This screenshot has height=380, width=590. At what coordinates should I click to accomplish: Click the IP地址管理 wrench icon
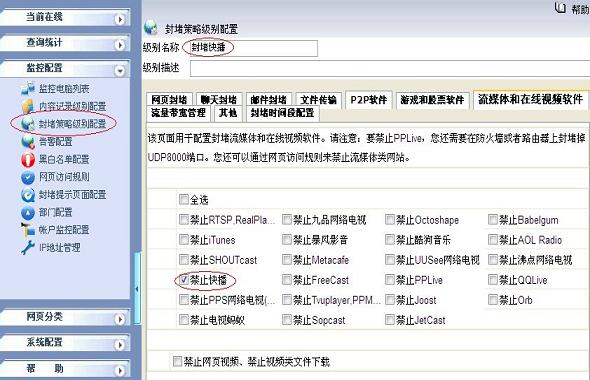pyautogui.click(x=28, y=248)
